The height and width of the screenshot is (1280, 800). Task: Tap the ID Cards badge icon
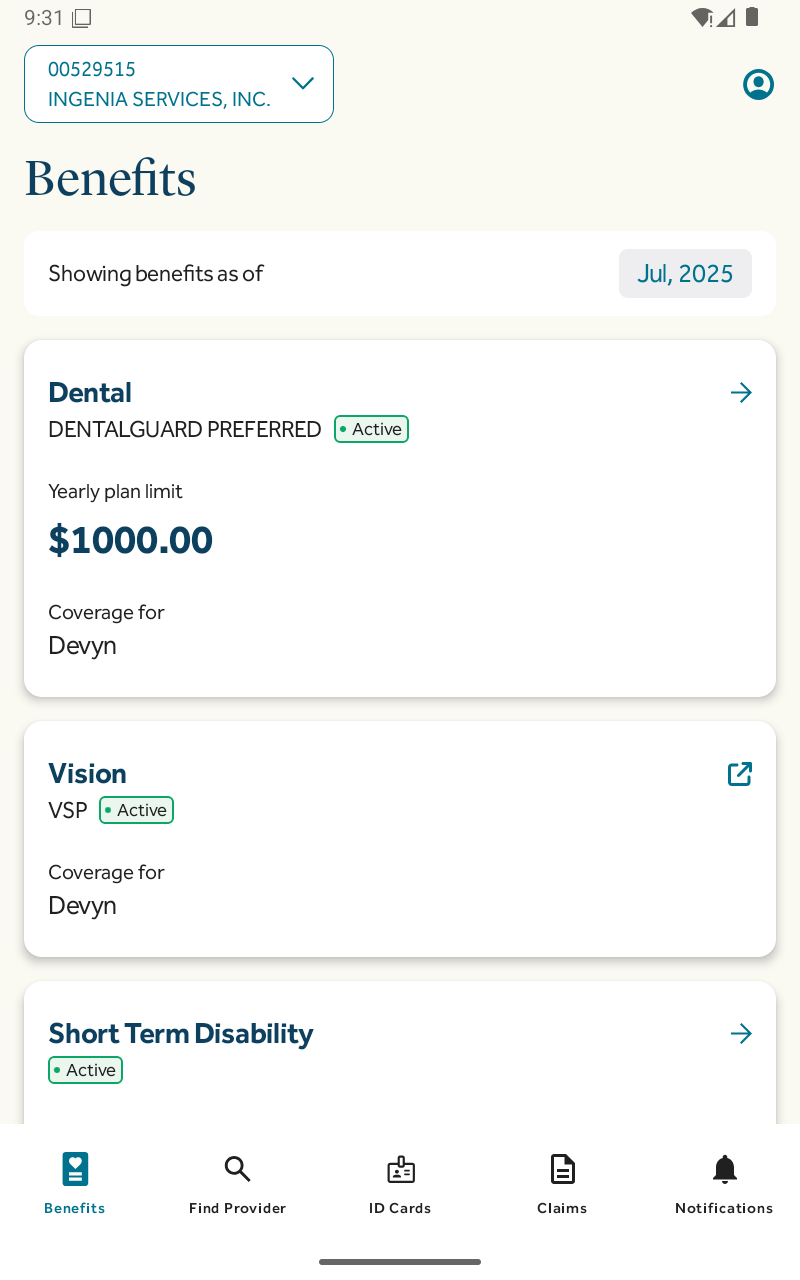tap(400, 1169)
